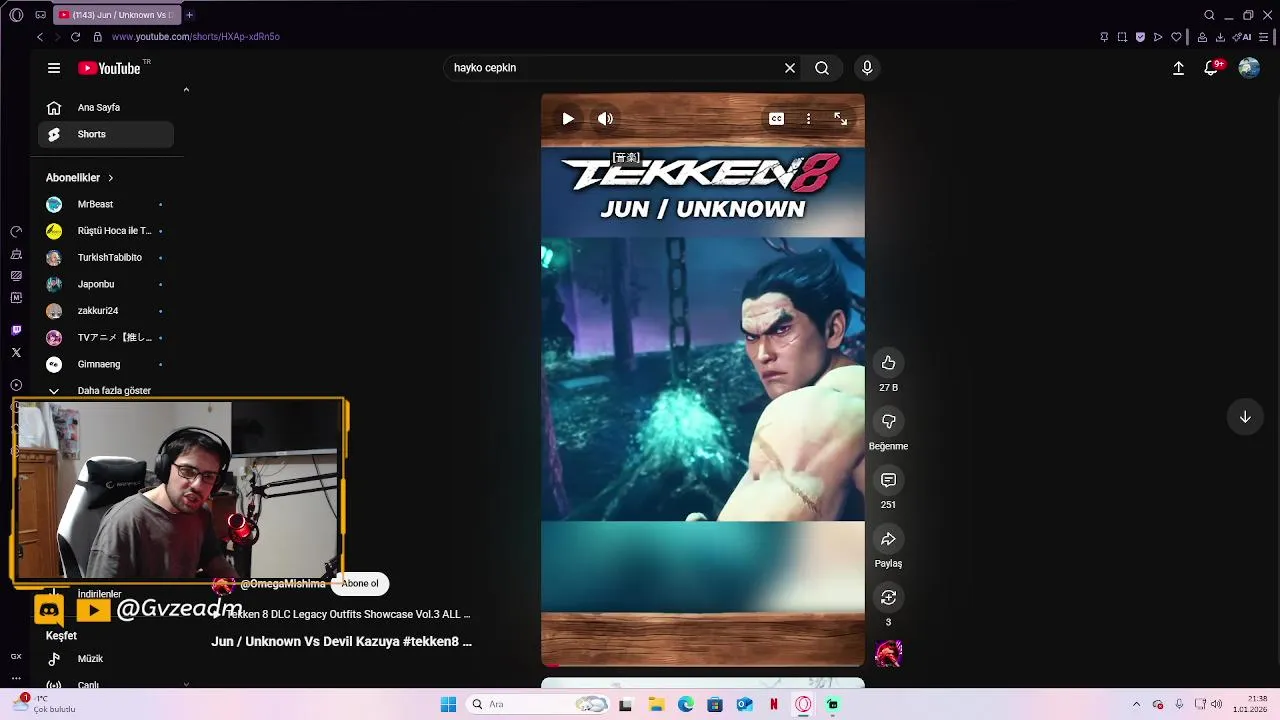Add page to bookmarks heart icon
Screen dimensions: 1280x720
[x=1176, y=37]
